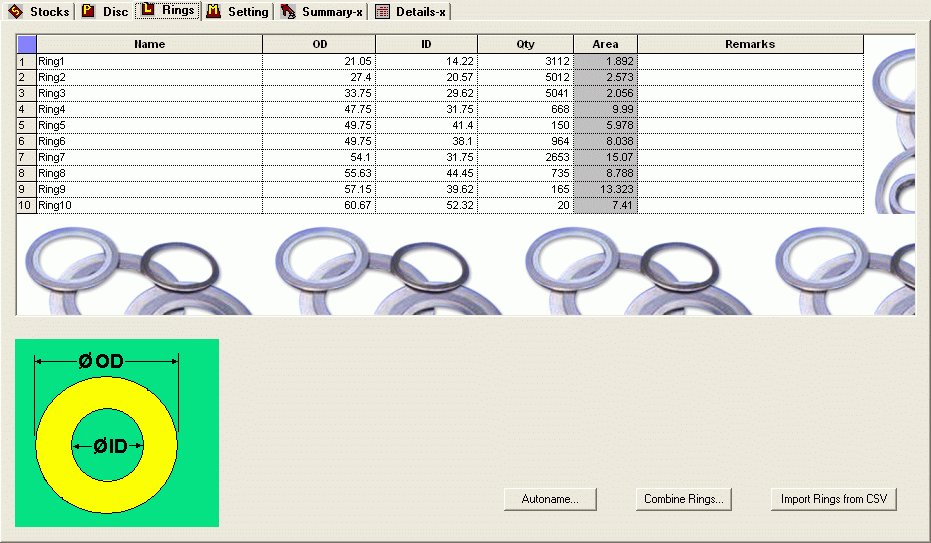
Task: Select the Ring10 name cell
Action: click(x=150, y=206)
